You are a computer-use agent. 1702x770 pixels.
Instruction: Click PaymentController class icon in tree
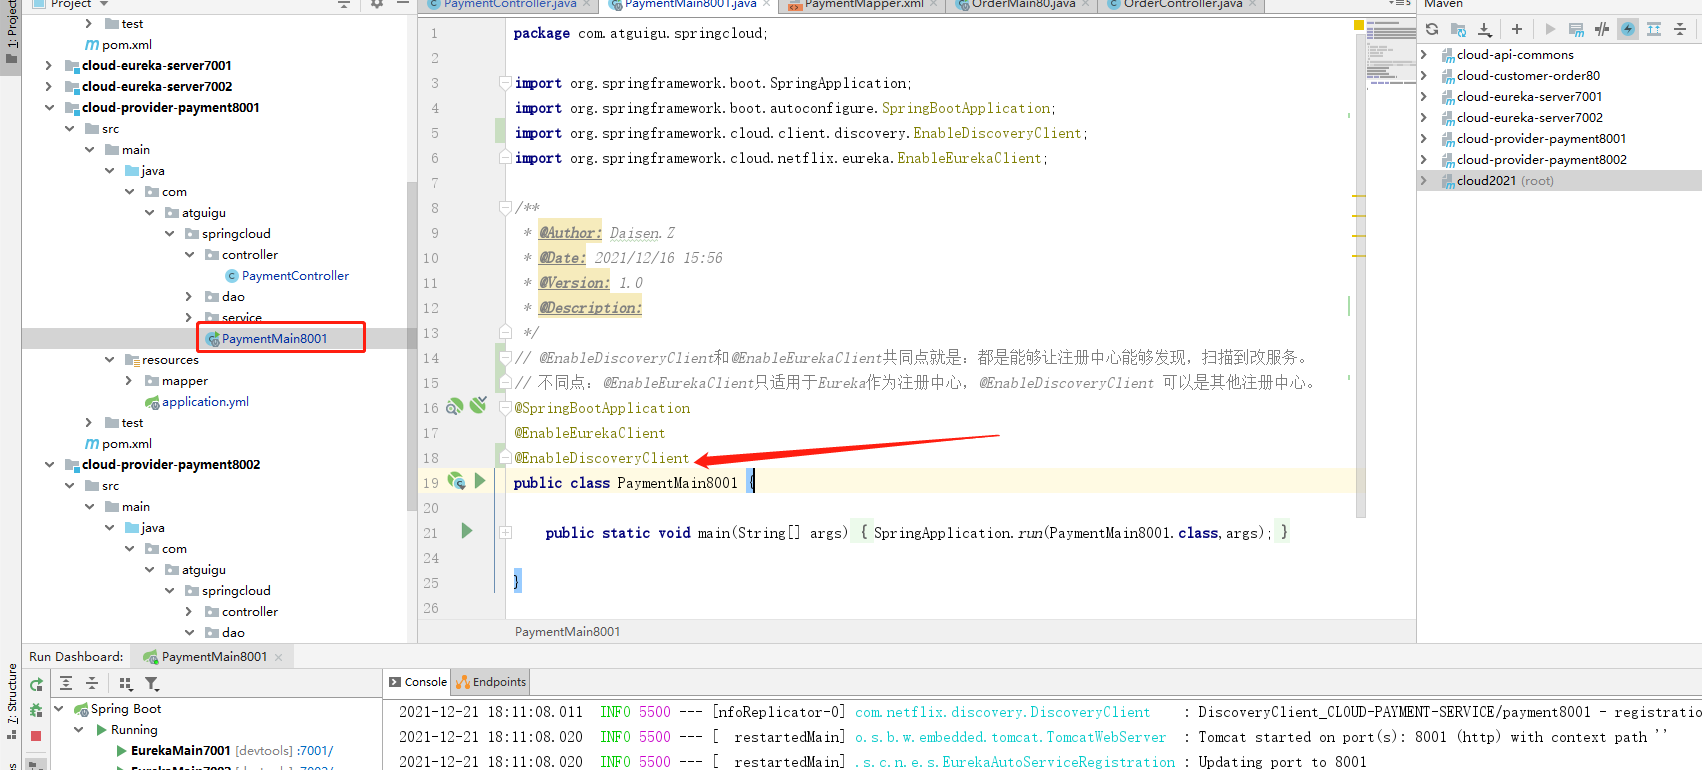point(232,276)
